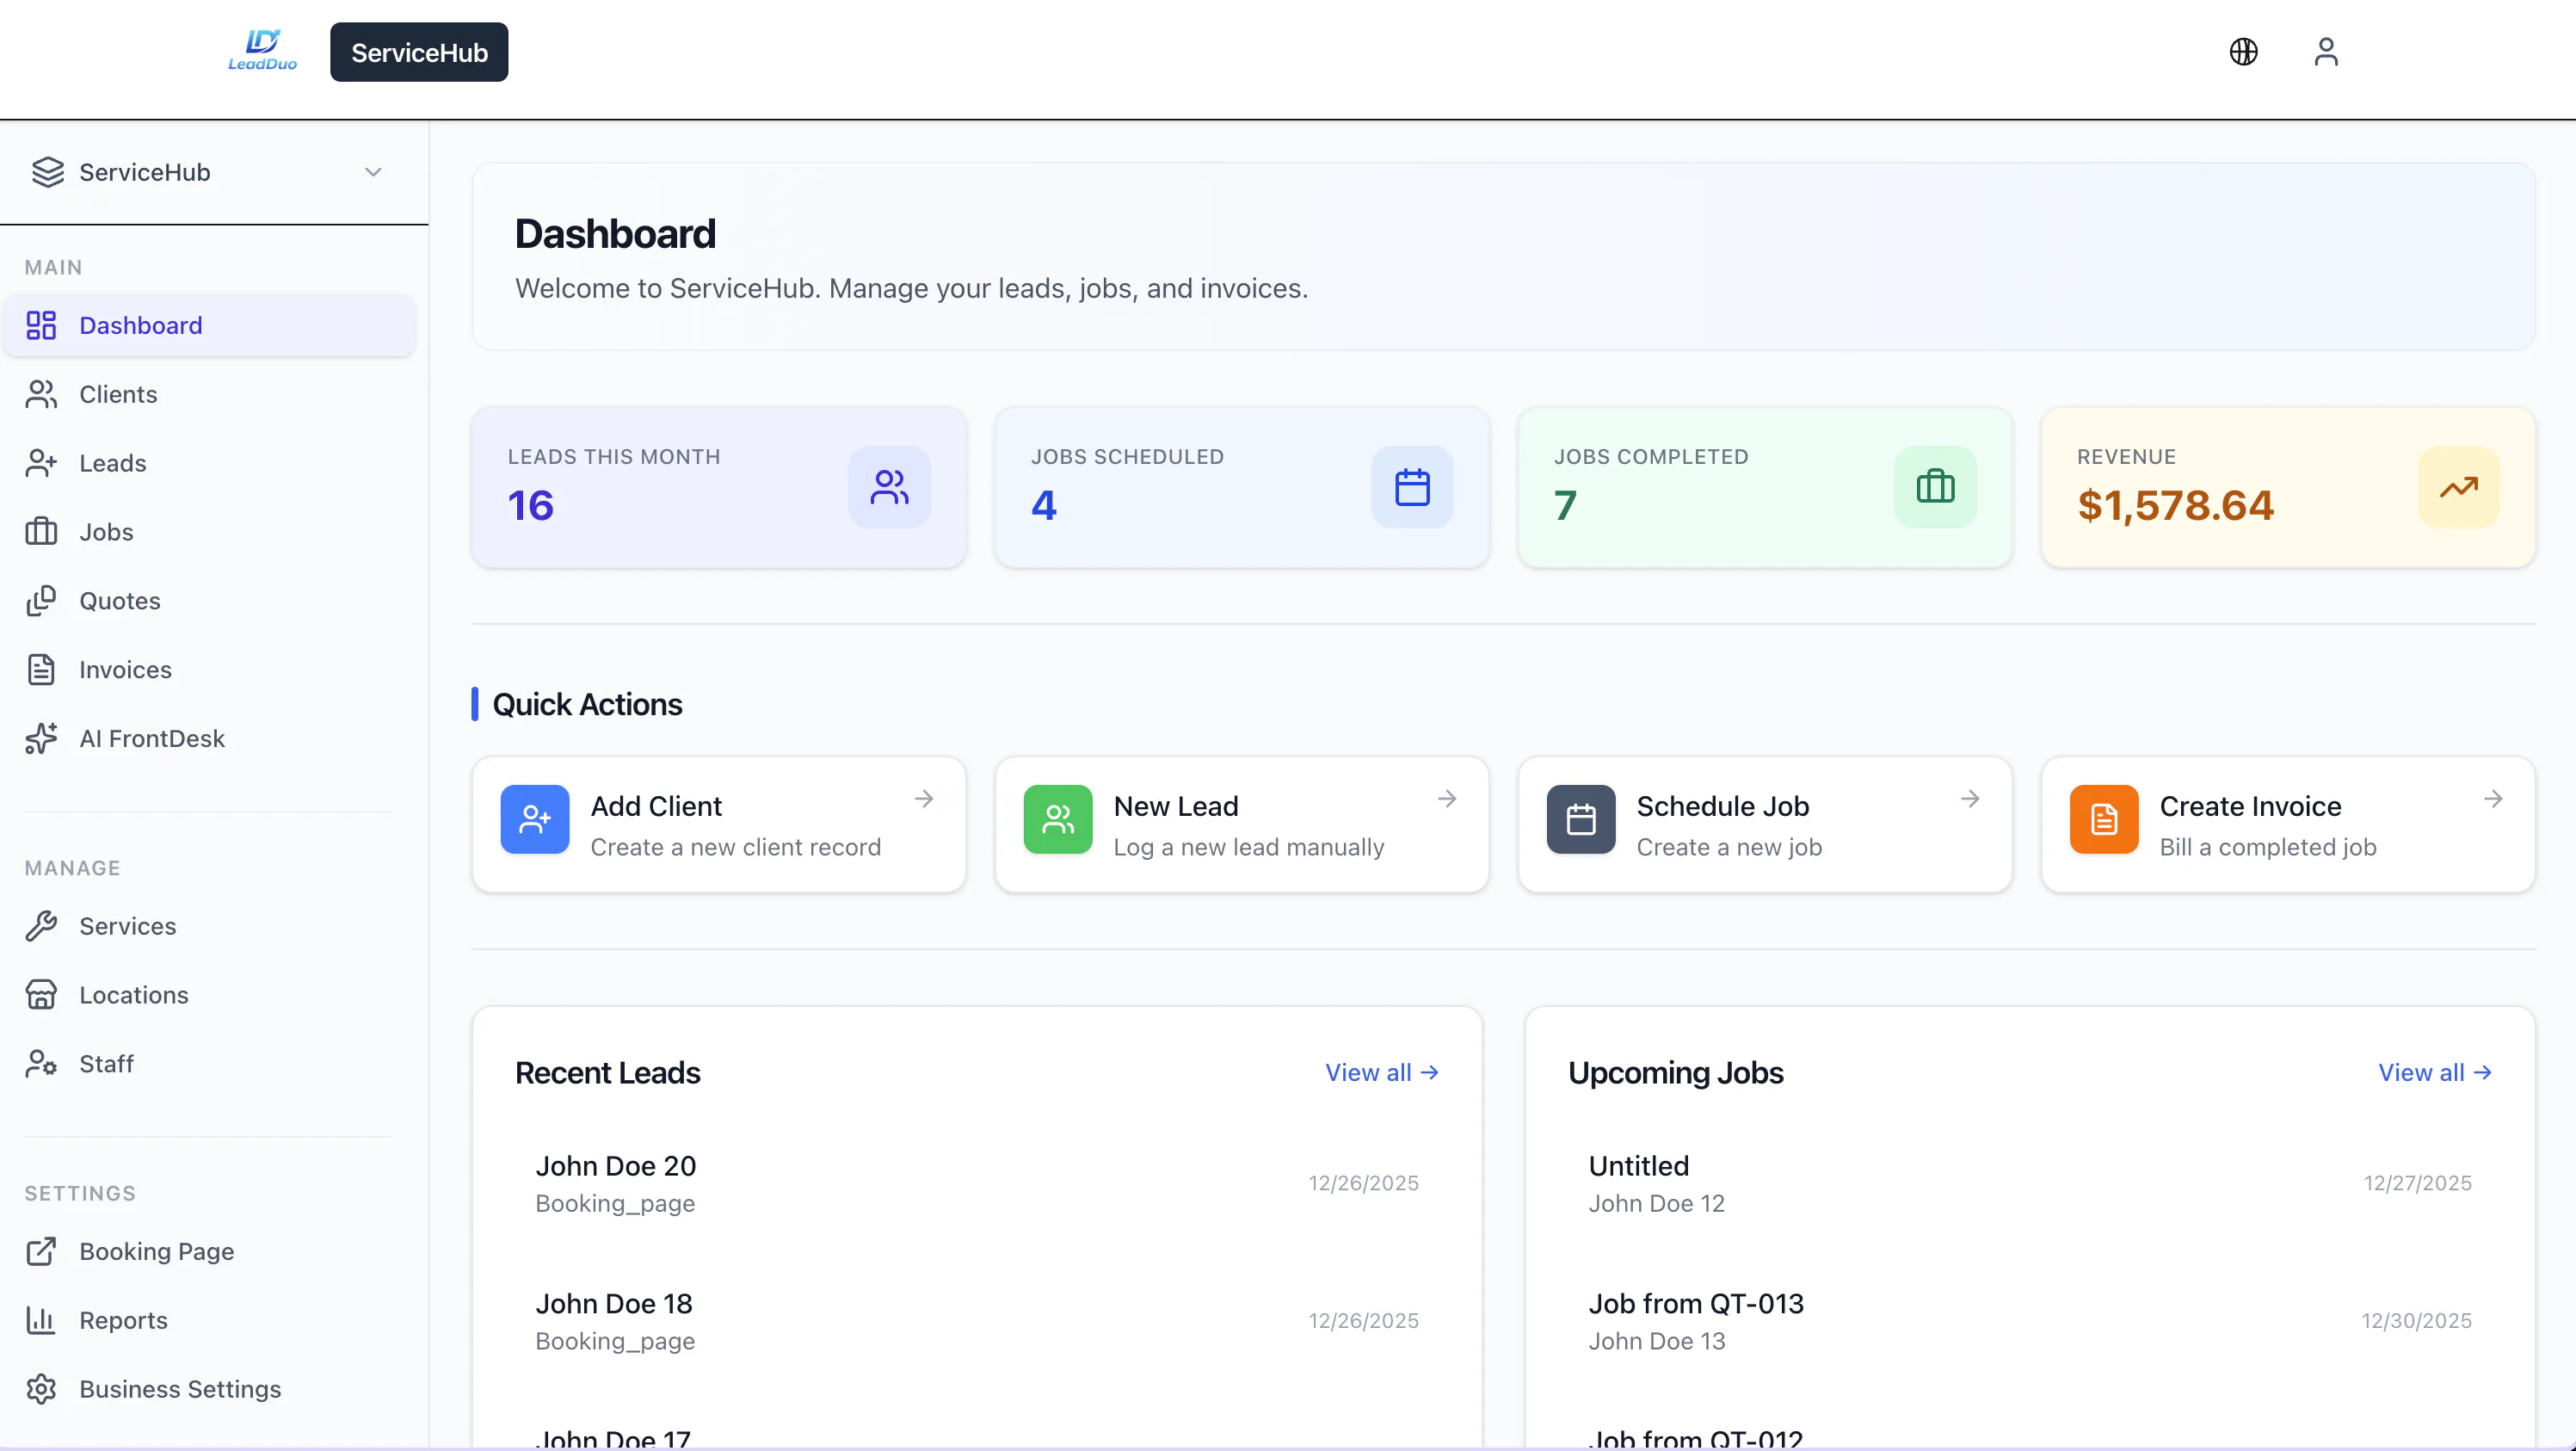Select the Locations icon under Manage
Screen dimensions: 2576x1451
pos(41,995)
